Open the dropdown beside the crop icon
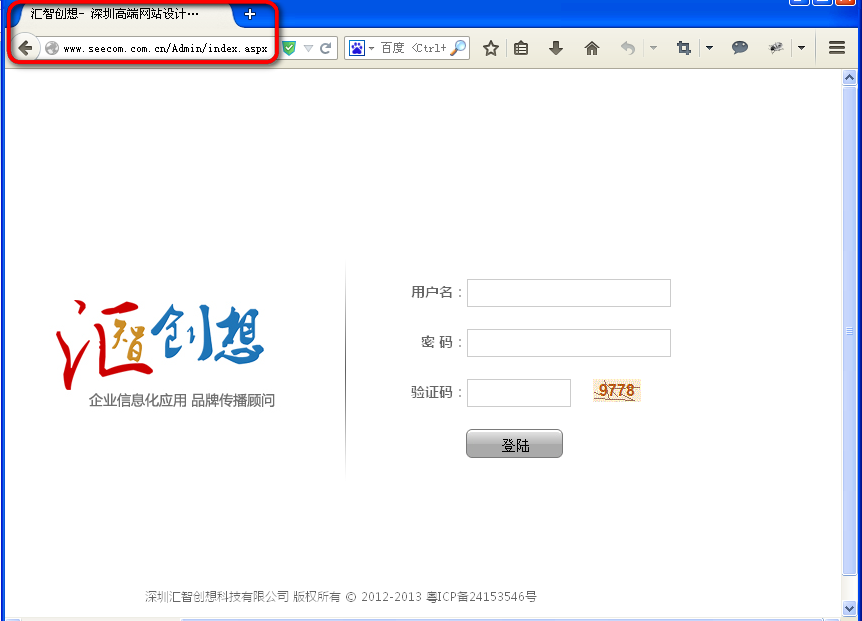Screen dimensions: 862x621 (x=709, y=48)
